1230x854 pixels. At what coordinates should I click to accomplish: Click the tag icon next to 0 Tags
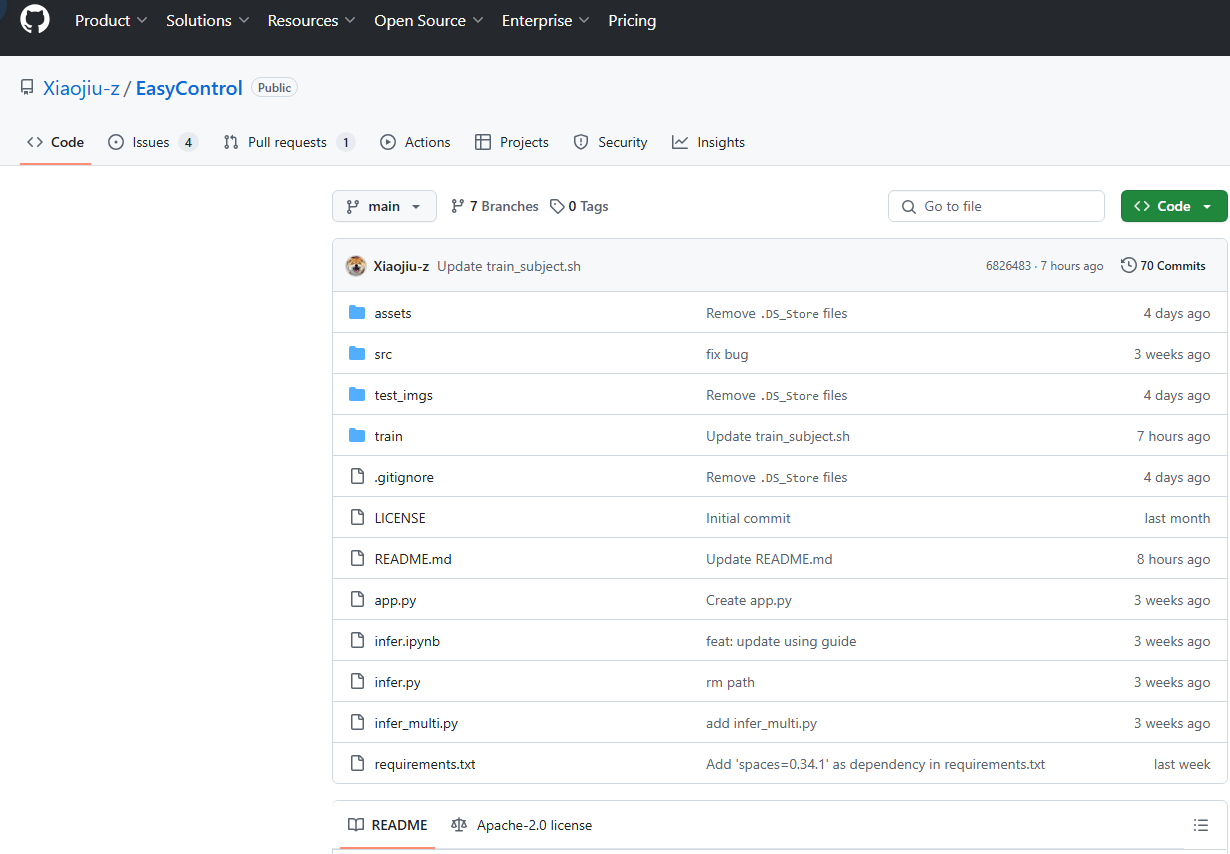[557, 207]
